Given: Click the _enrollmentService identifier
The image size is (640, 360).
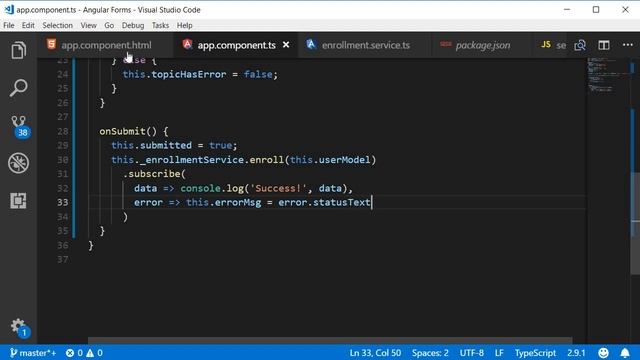Looking at the screenshot, I should [x=191, y=160].
